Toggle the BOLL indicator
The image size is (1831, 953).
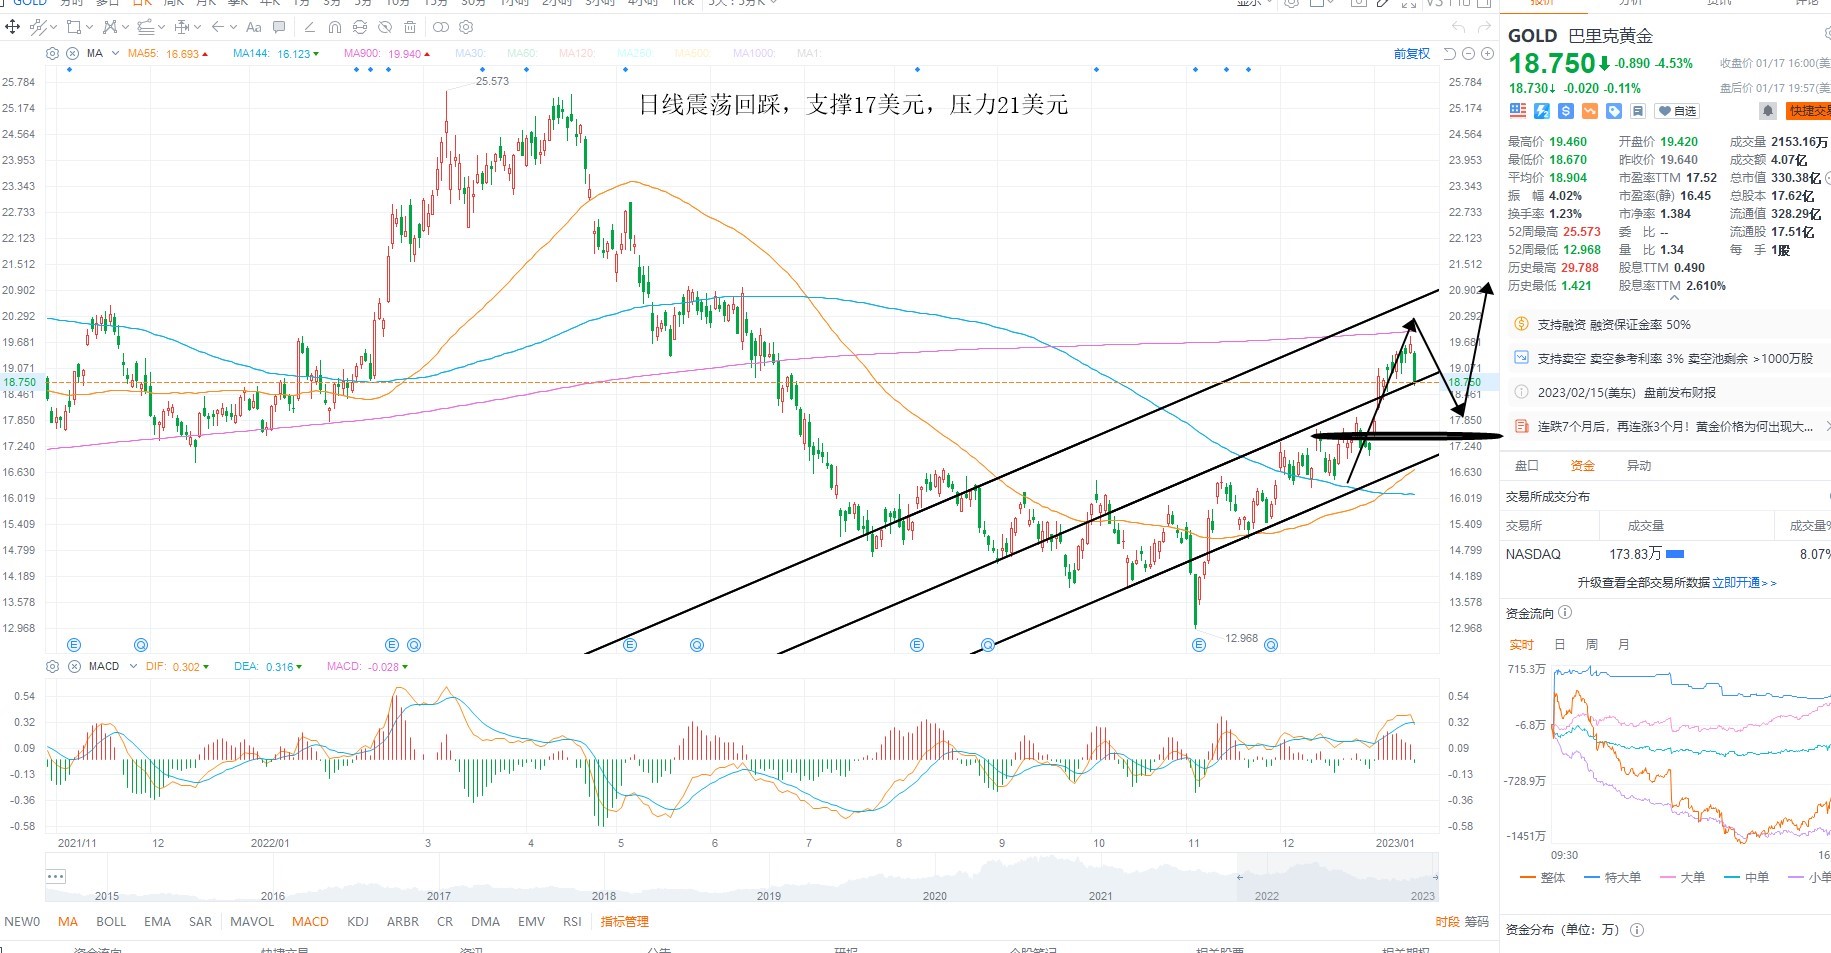pos(111,922)
